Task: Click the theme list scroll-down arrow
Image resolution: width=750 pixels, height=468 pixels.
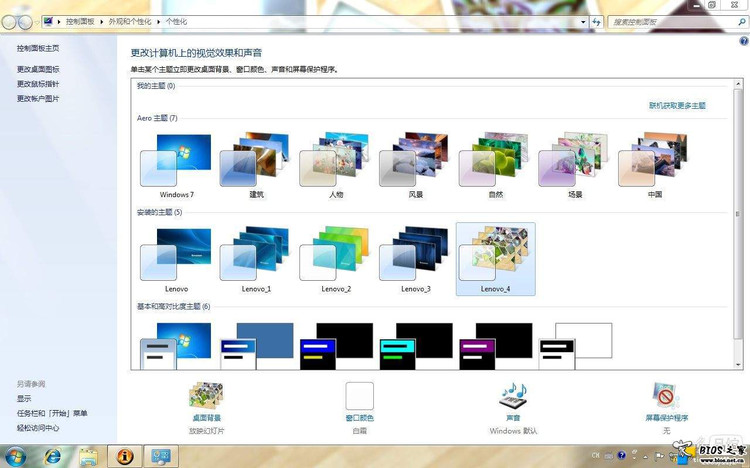Action: (x=738, y=365)
